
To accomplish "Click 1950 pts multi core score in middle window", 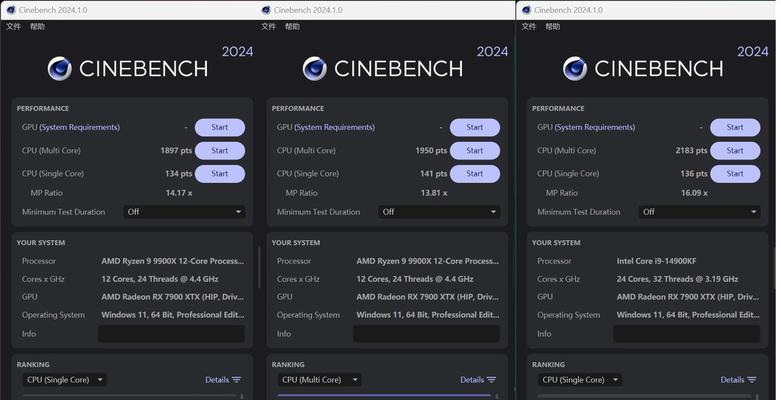I will coord(431,150).
